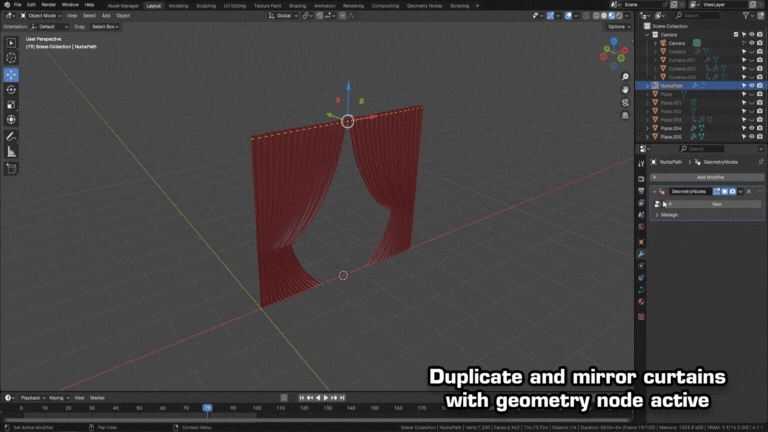Image resolution: width=768 pixels, height=432 pixels.
Task: Open the File menu
Action: tap(18, 5)
